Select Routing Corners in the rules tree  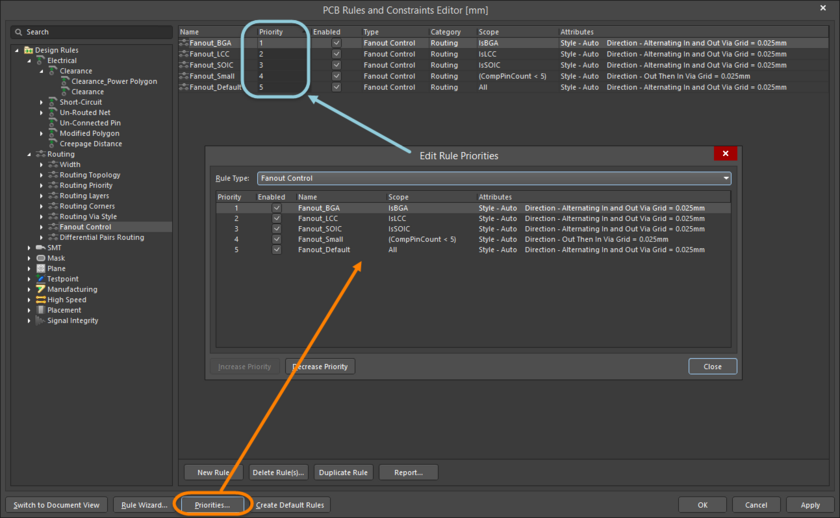coord(87,206)
